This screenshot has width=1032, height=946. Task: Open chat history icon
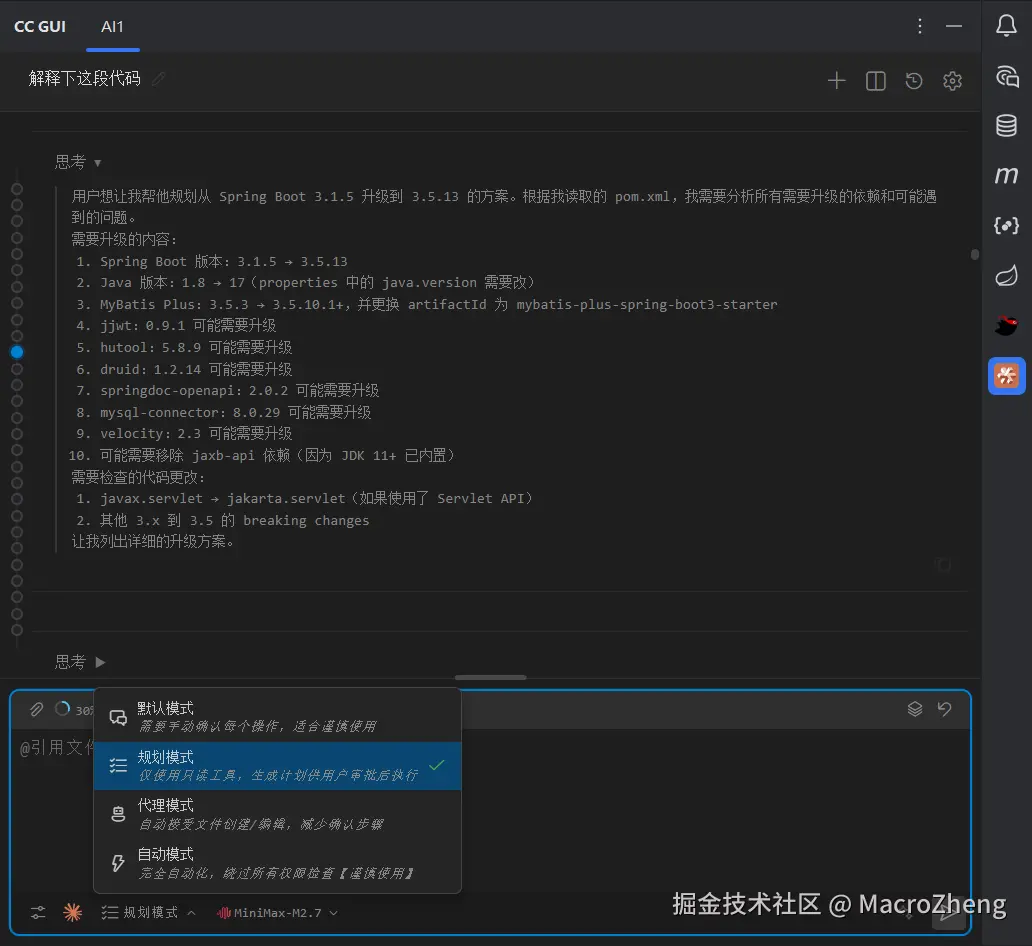coord(914,81)
